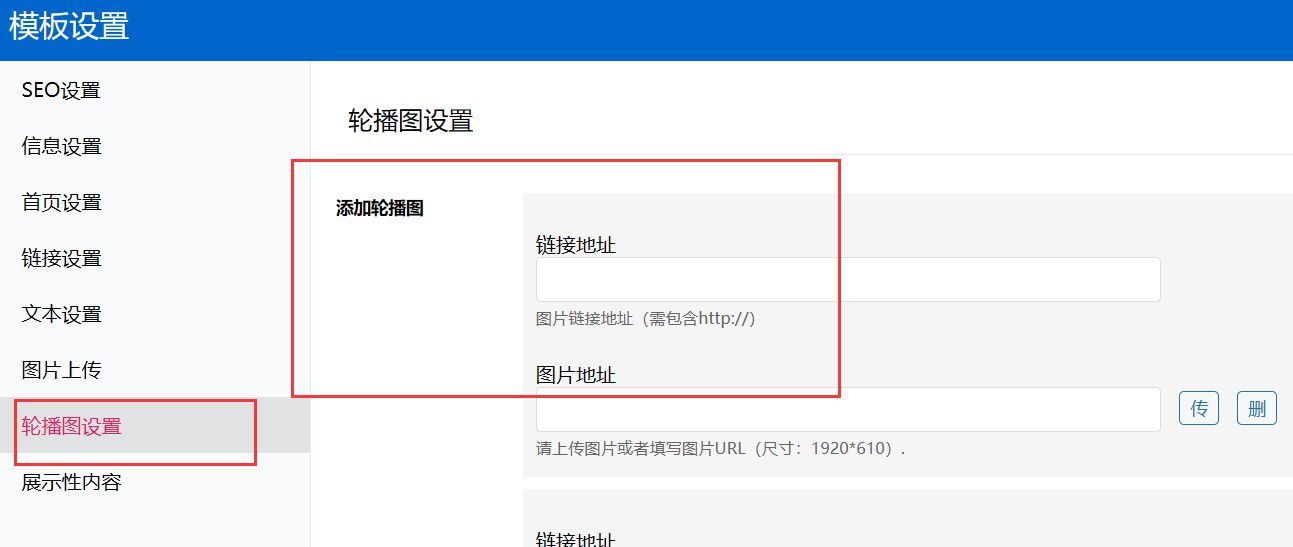Screen dimensions: 1293x547
Task: Open the 链接设置 sidebar item
Action: 62,259
